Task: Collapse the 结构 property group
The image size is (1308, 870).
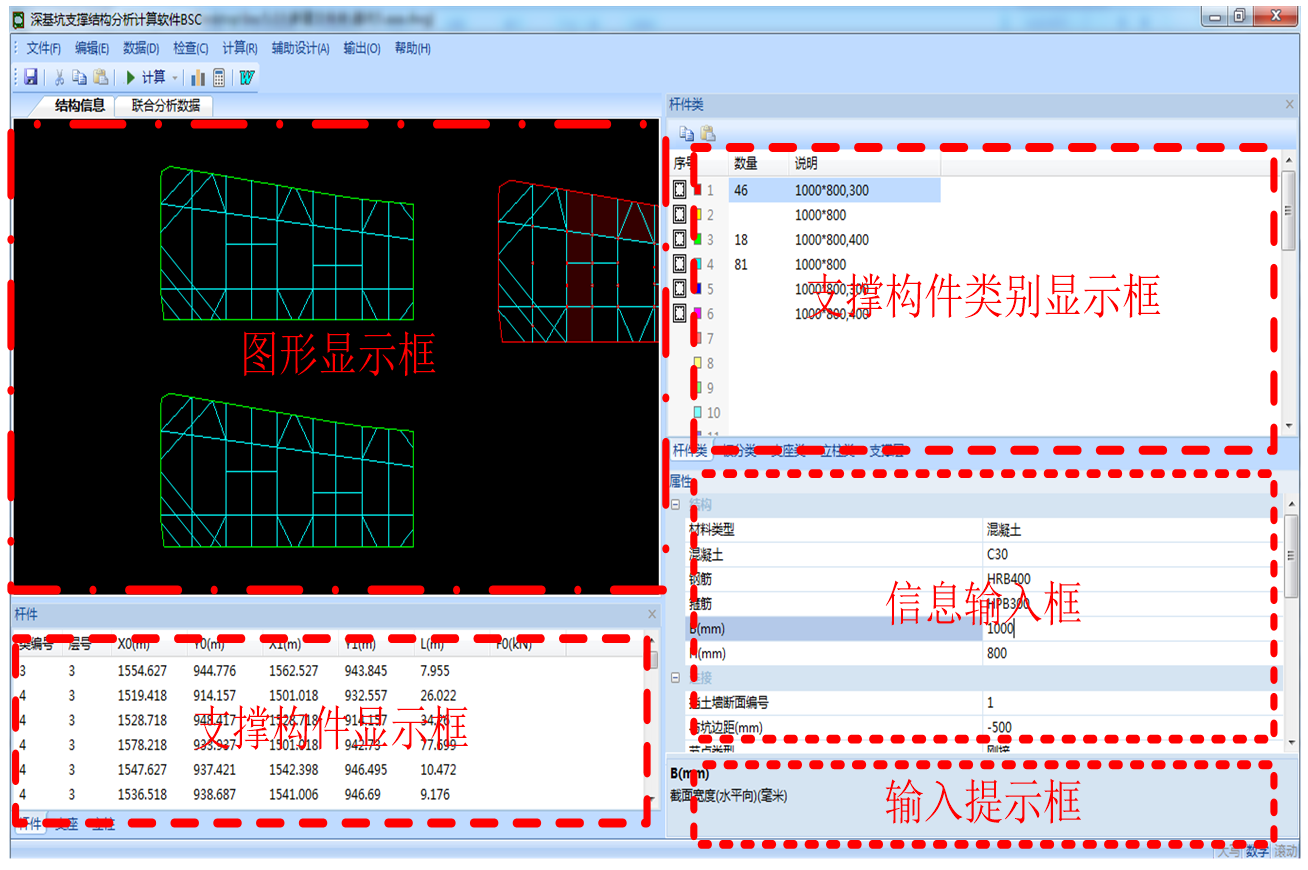Action: coord(675,505)
